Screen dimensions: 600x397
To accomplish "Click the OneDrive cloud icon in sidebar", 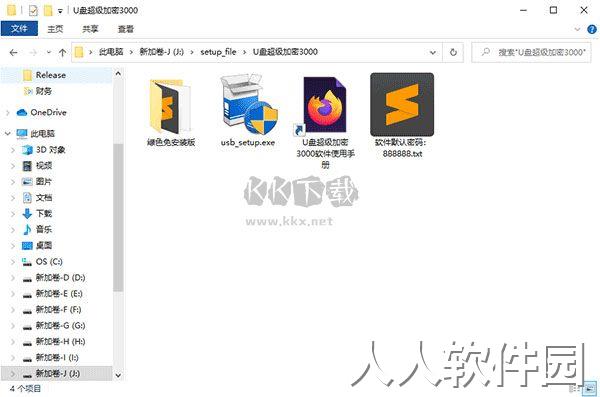I will pyautogui.click(x=22, y=113).
